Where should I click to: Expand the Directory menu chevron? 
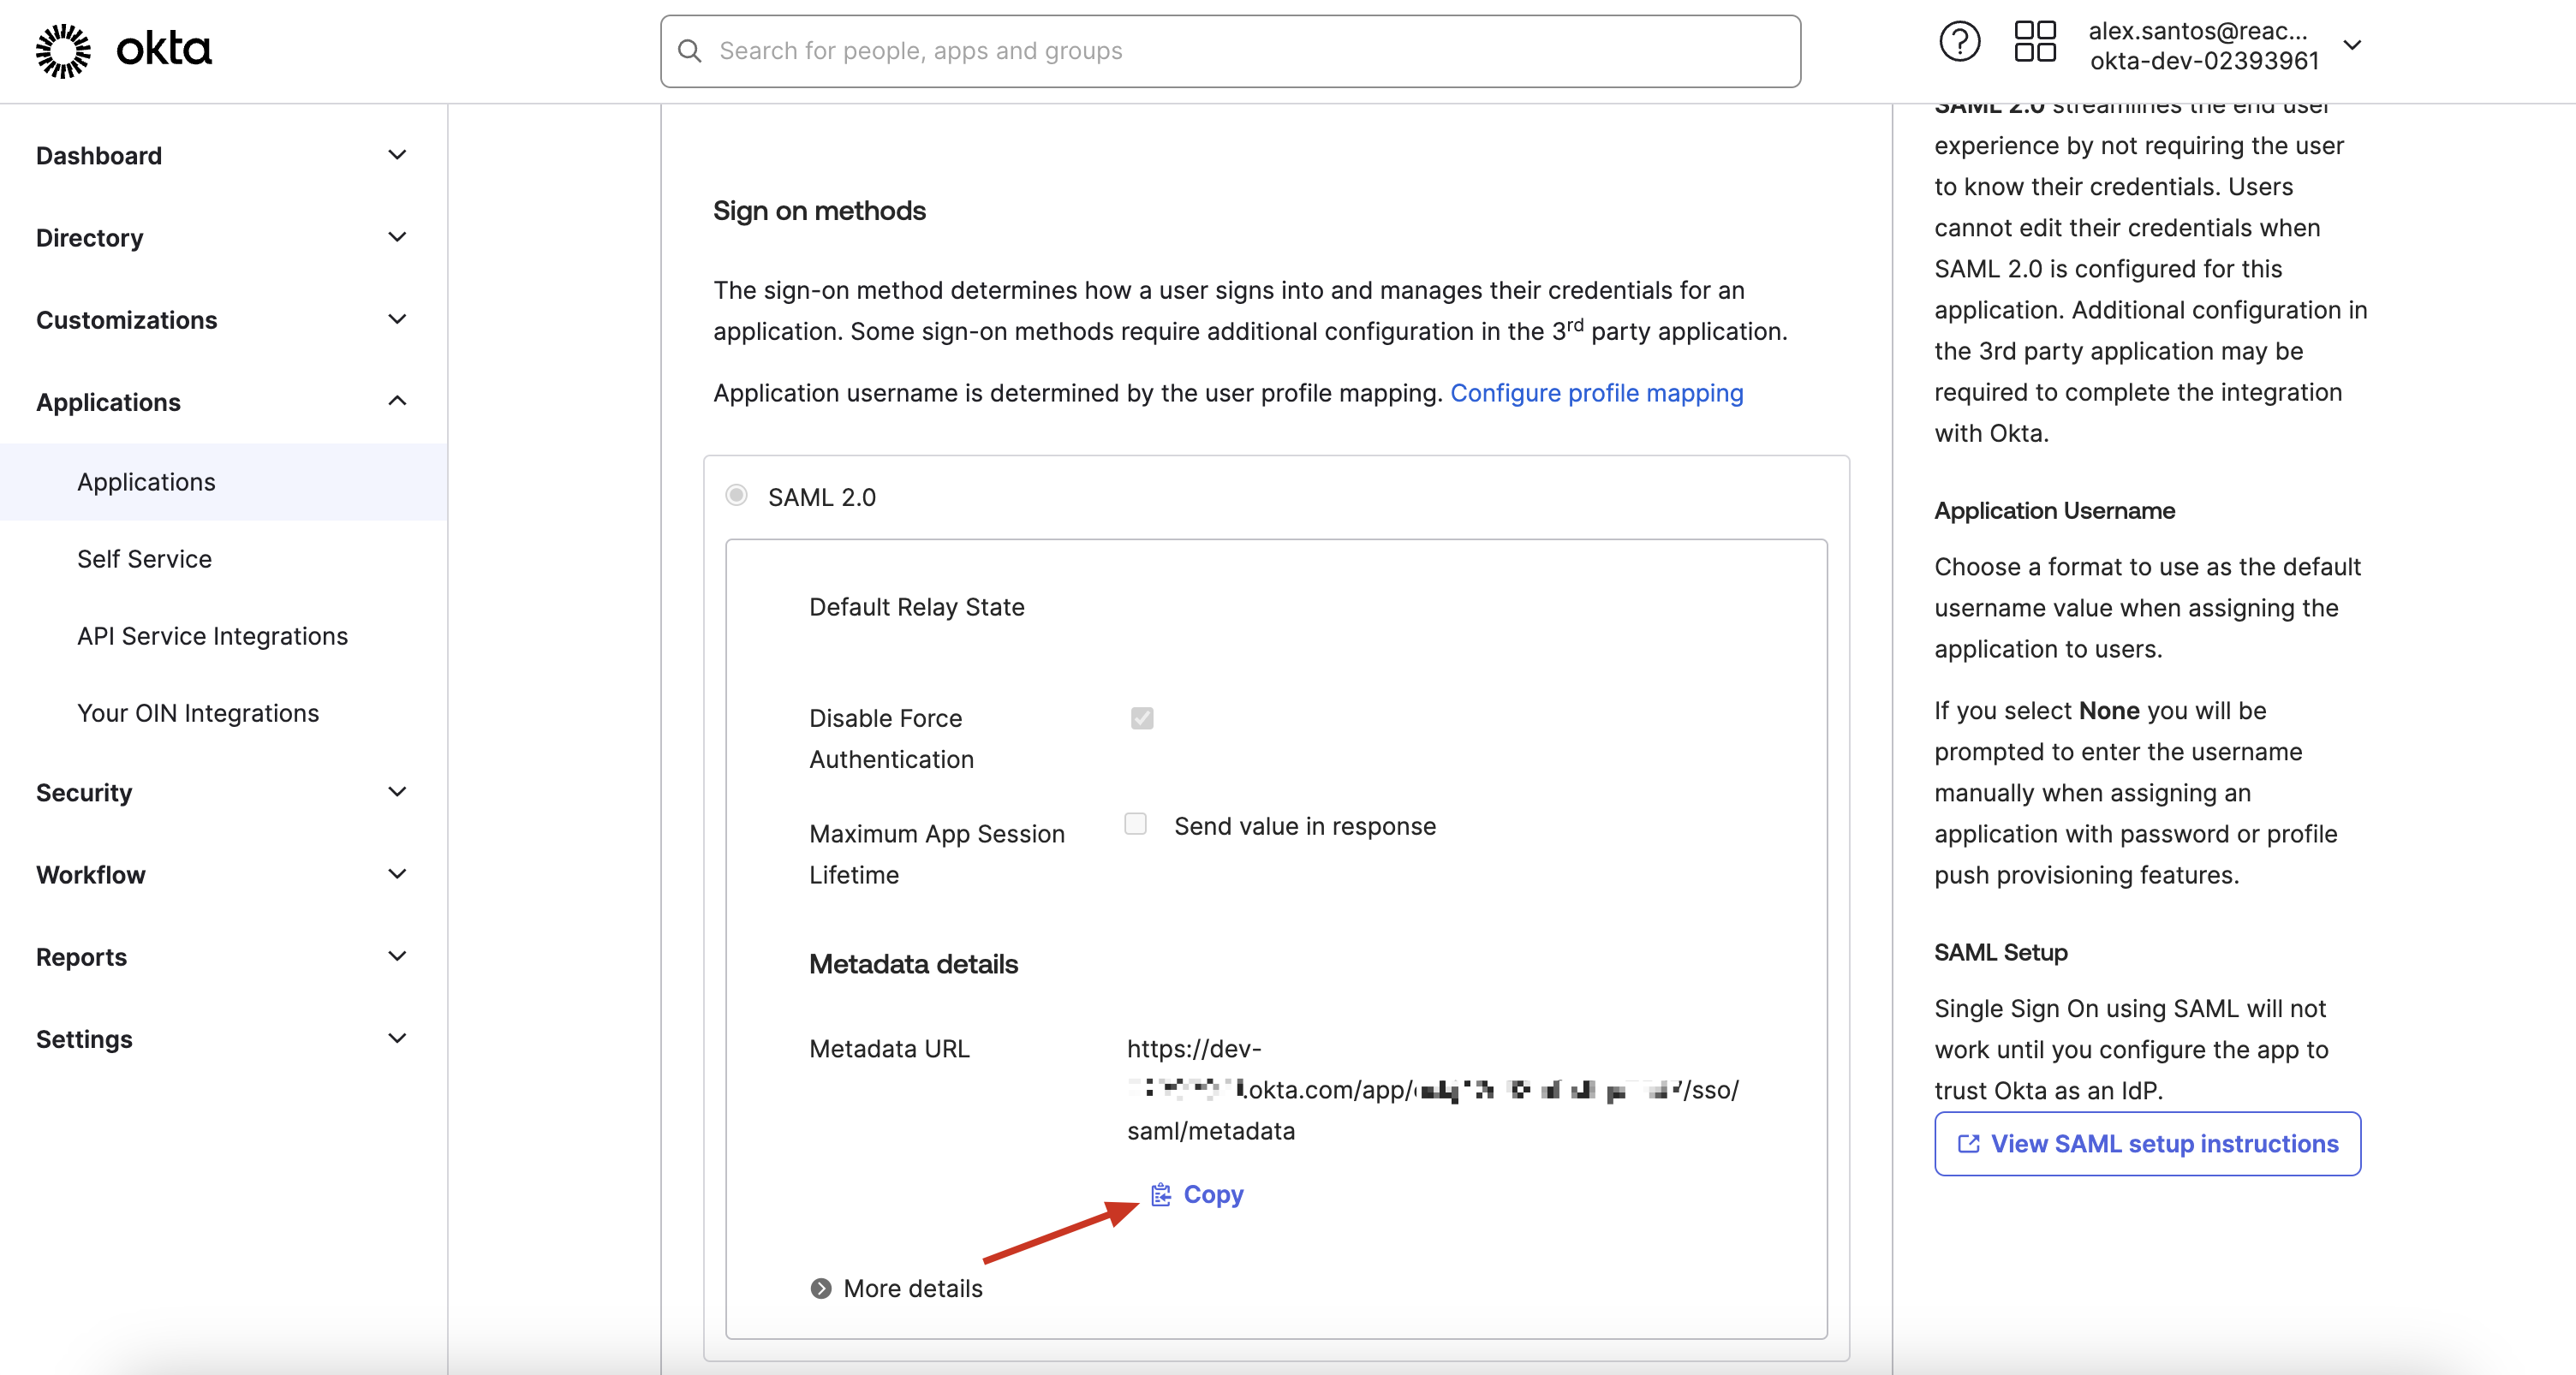coord(397,237)
